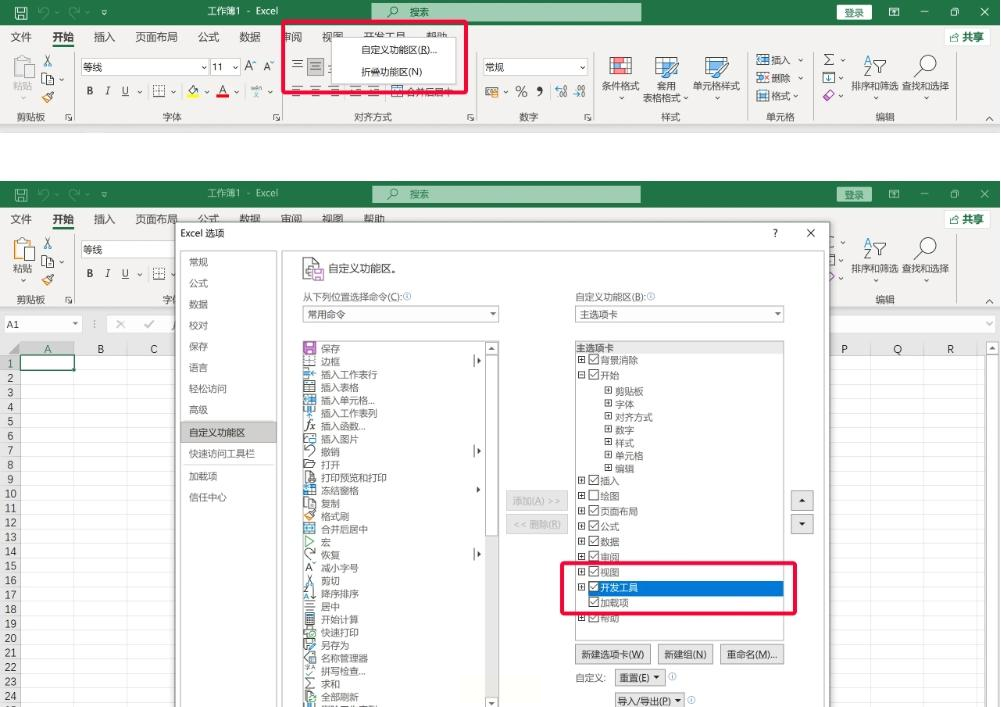Click the help question mark in Excel Options
Screen dimensions: 1001x707
[x=775, y=233]
